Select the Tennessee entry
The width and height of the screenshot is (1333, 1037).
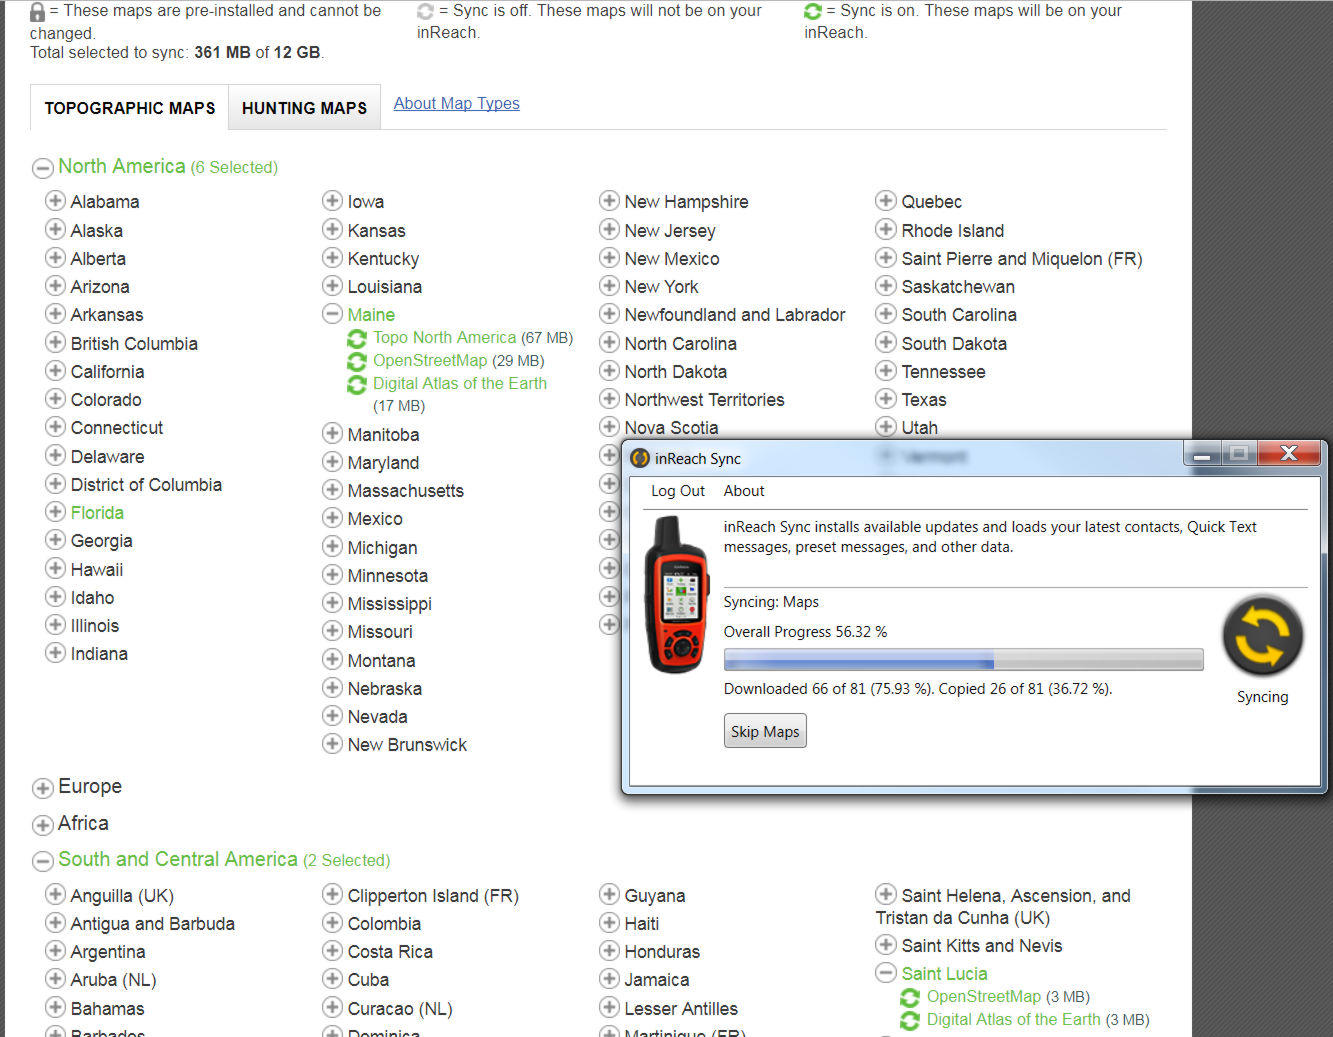(x=943, y=372)
